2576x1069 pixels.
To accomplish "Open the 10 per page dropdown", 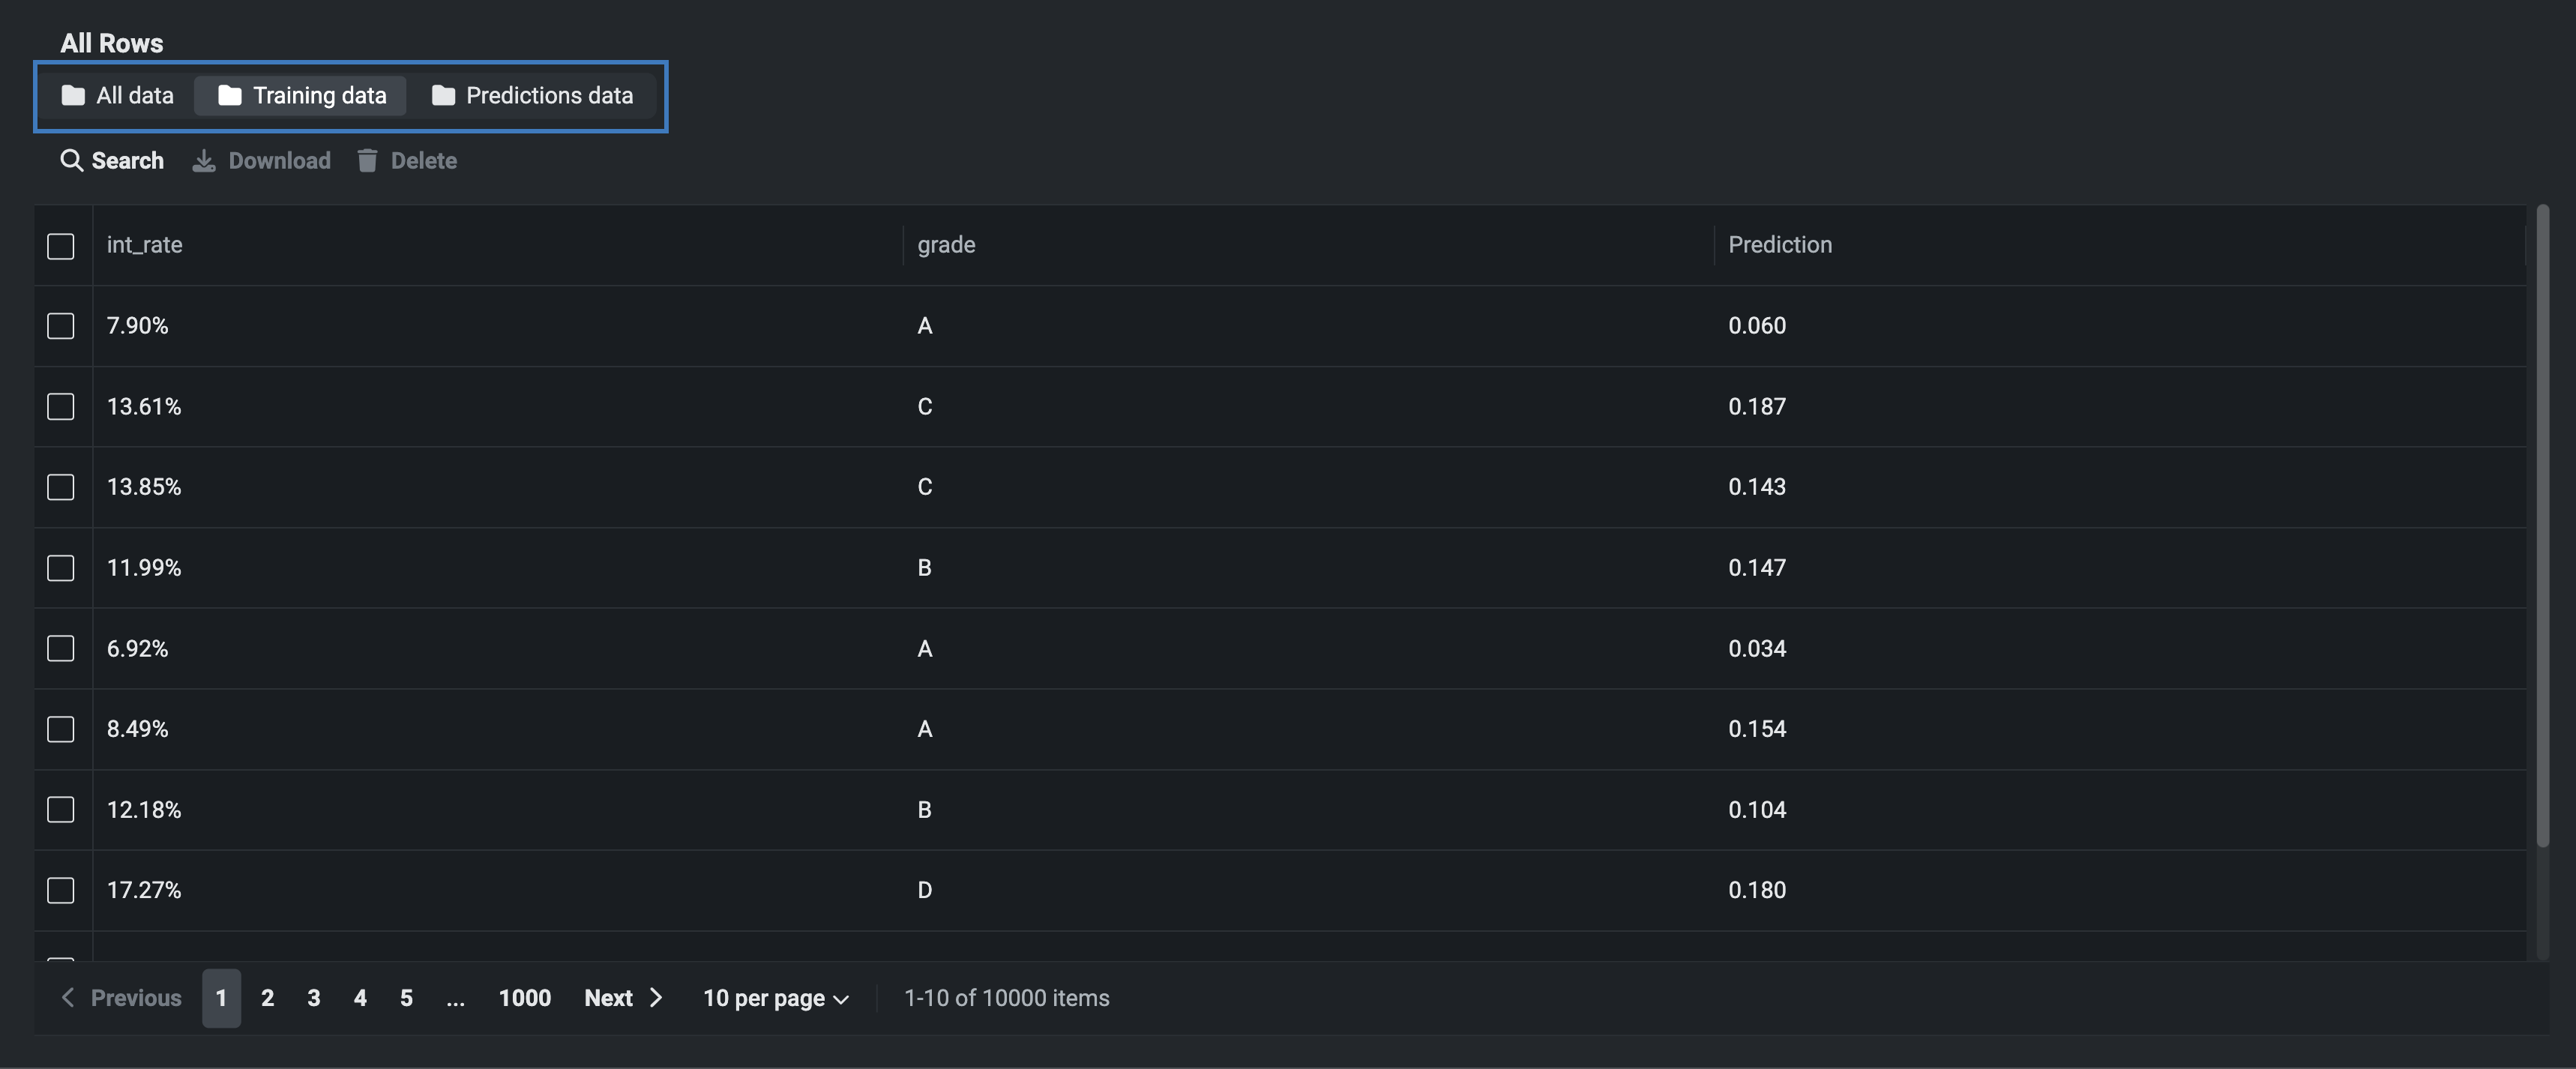I will click(775, 998).
